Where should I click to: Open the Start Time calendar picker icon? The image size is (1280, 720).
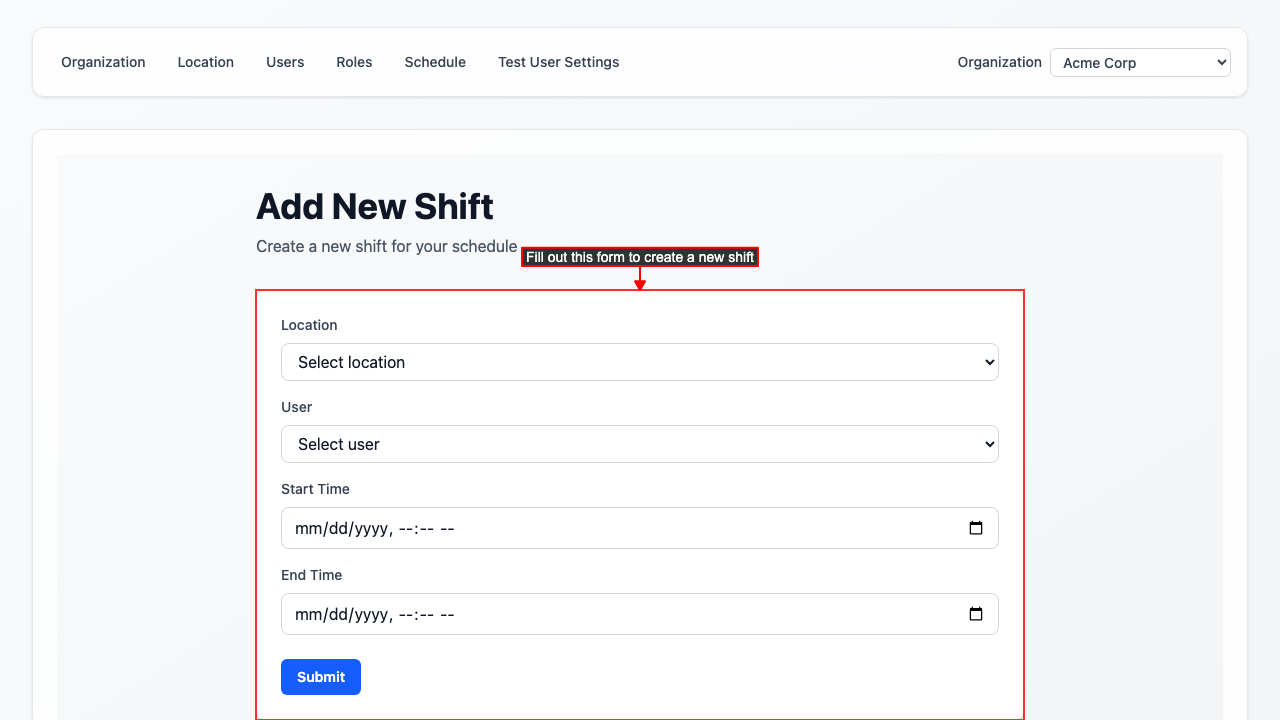pos(976,528)
